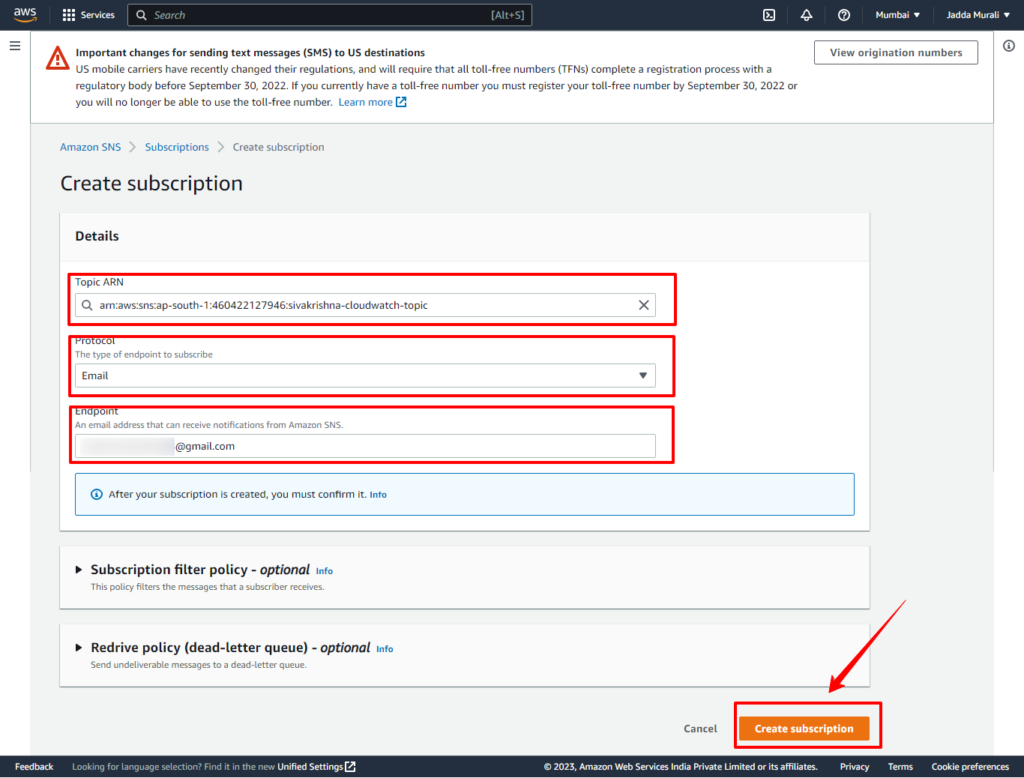The height and width of the screenshot is (778, 1024).
Task: Click the AWS logo home icon
Action: pyautogui.click(x=25, y=14)
